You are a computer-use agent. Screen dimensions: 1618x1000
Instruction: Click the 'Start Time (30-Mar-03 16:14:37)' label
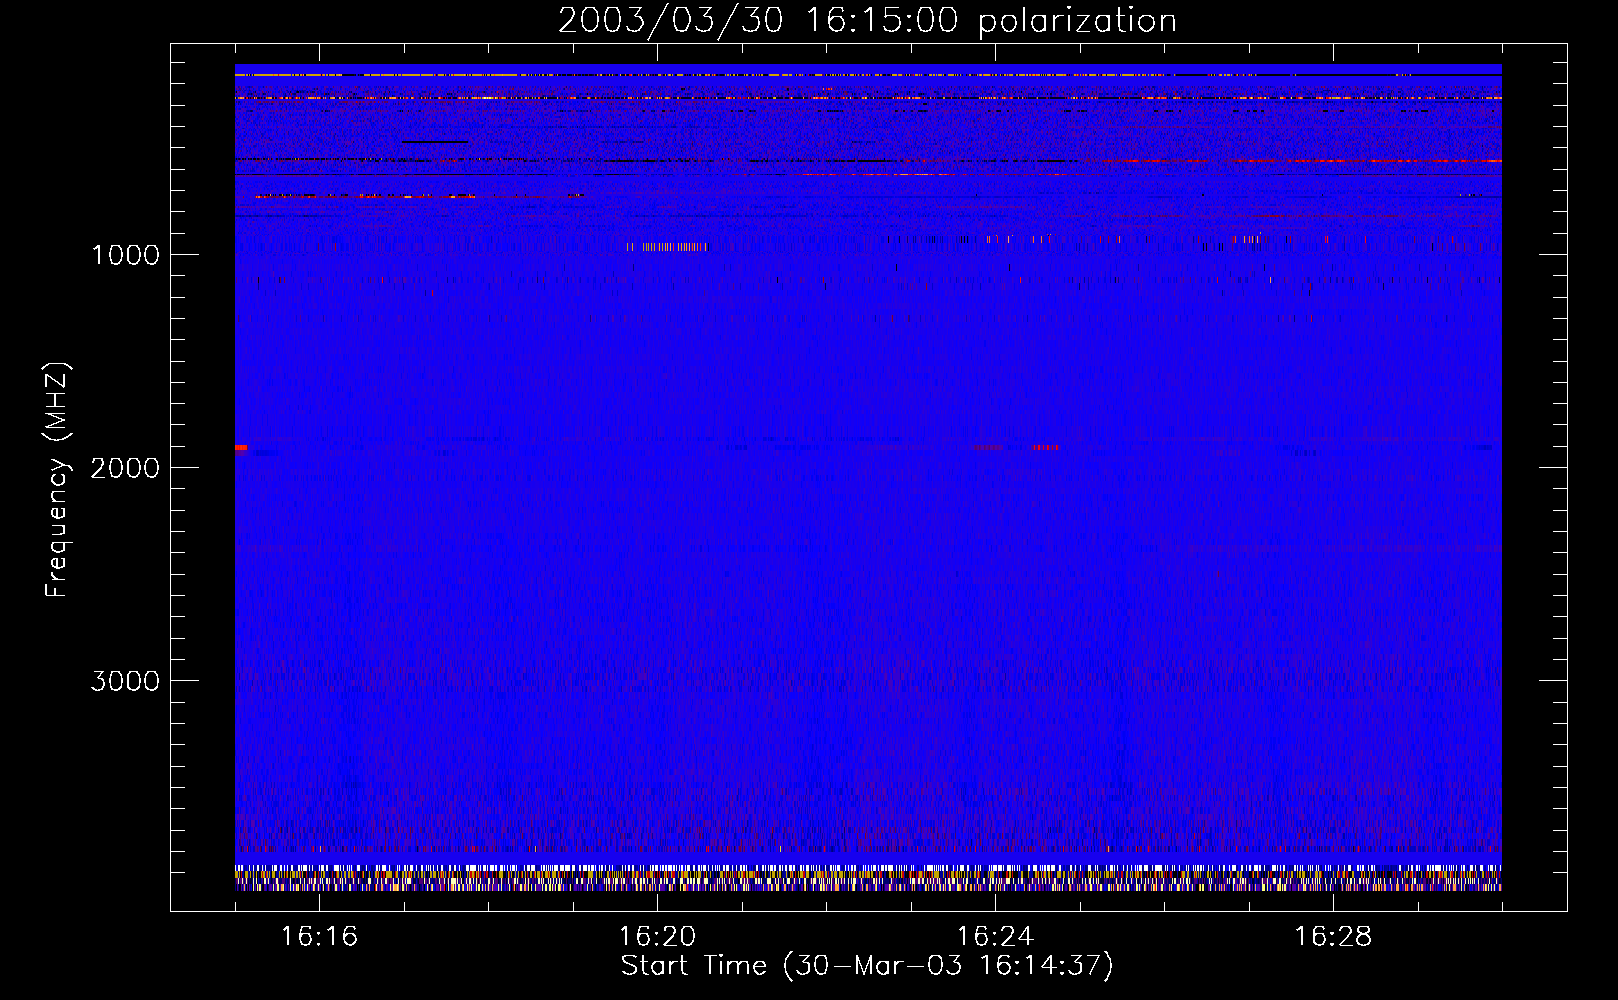[867, 966]
